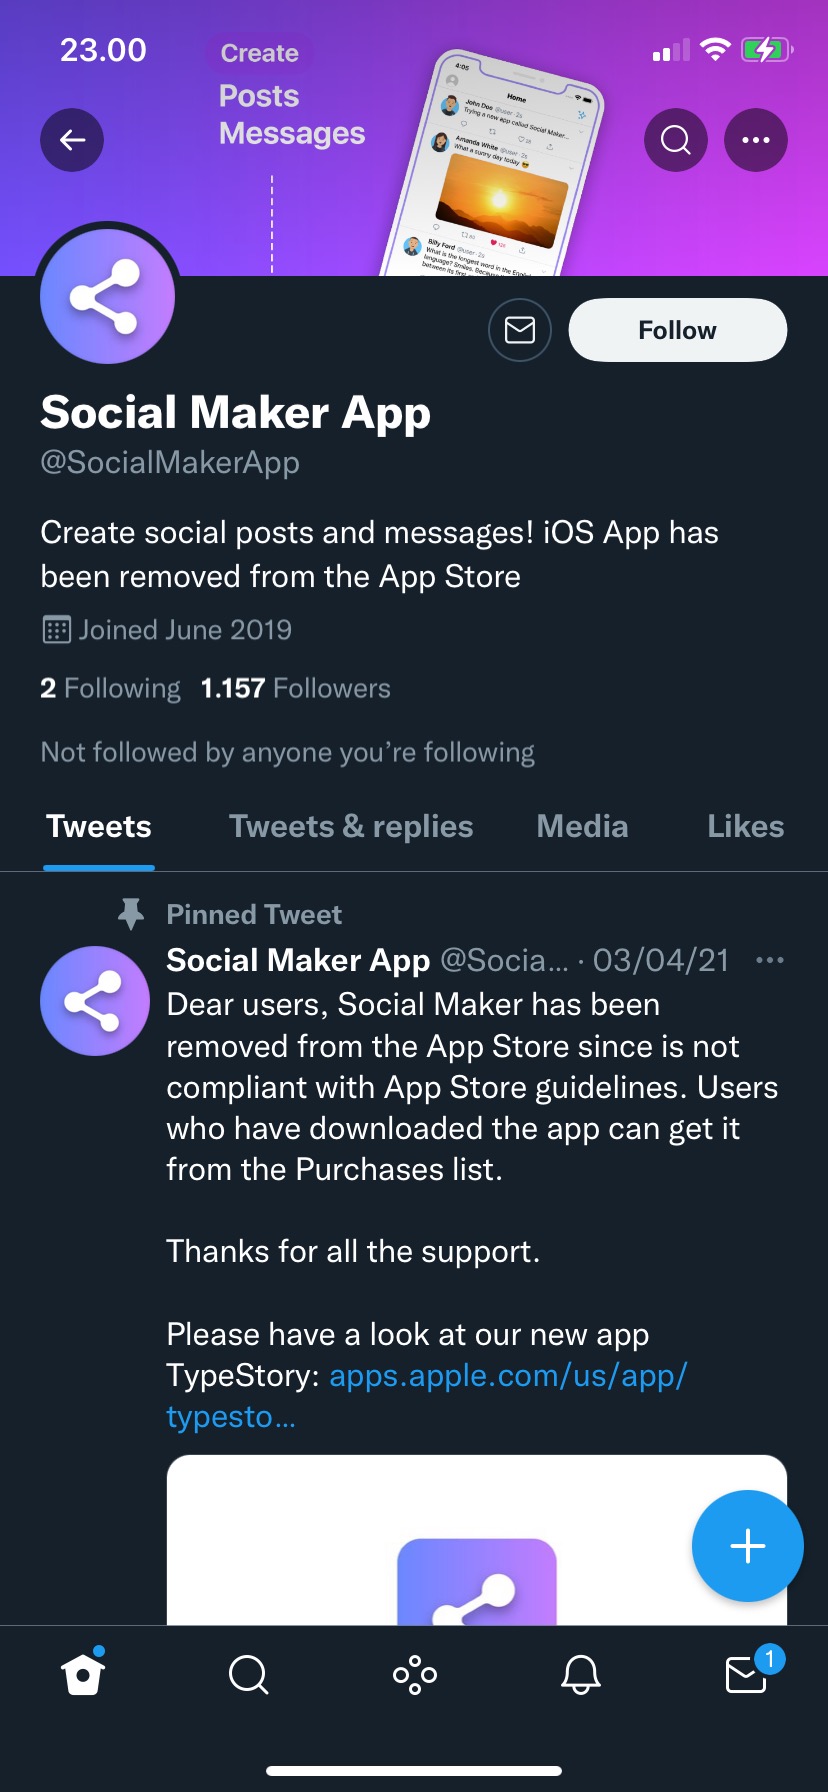The width and height of the screenshot is (828, 1792).
Task: Switch to Tweets & replies tab
Action: point(351,827)
